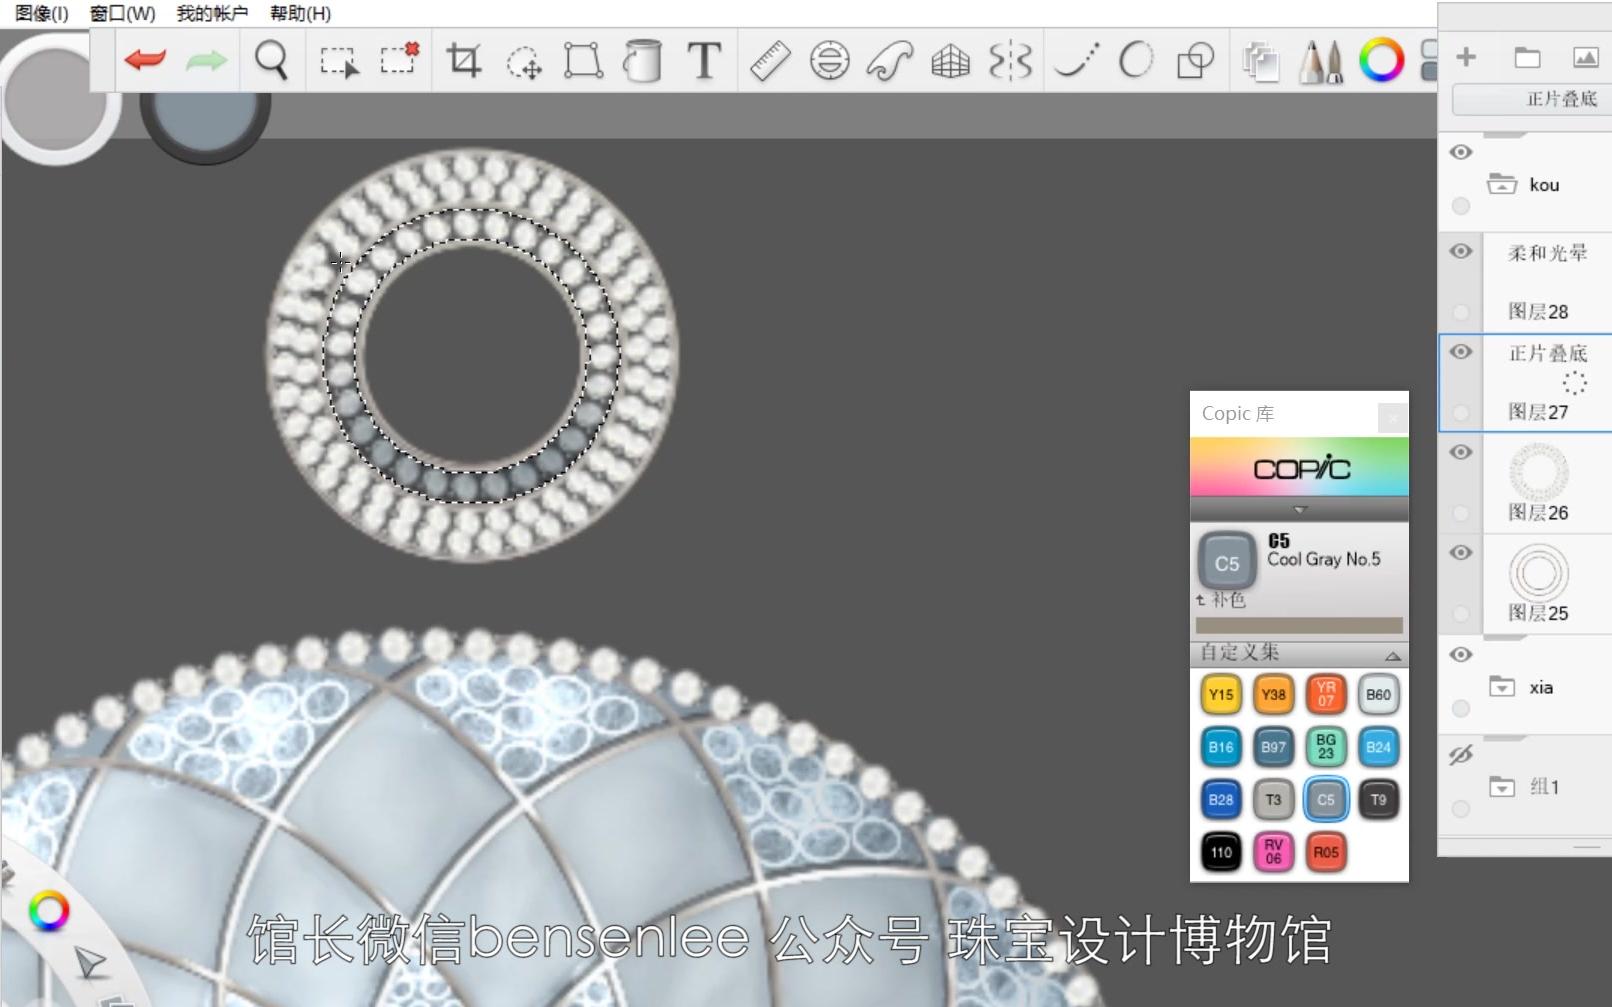
Task: Click the lagoon arrow pointer icon
Action: tap(90, 962)
